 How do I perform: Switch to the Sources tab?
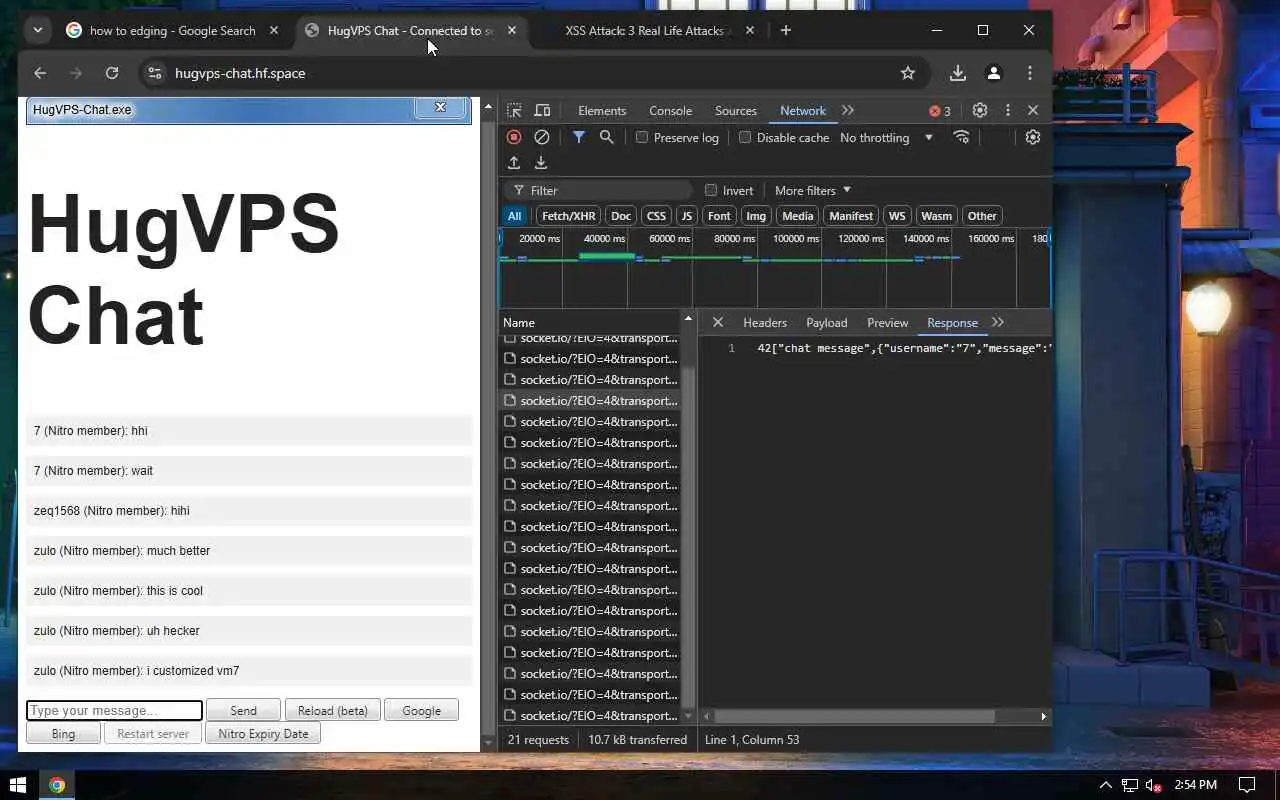[736, 110]
